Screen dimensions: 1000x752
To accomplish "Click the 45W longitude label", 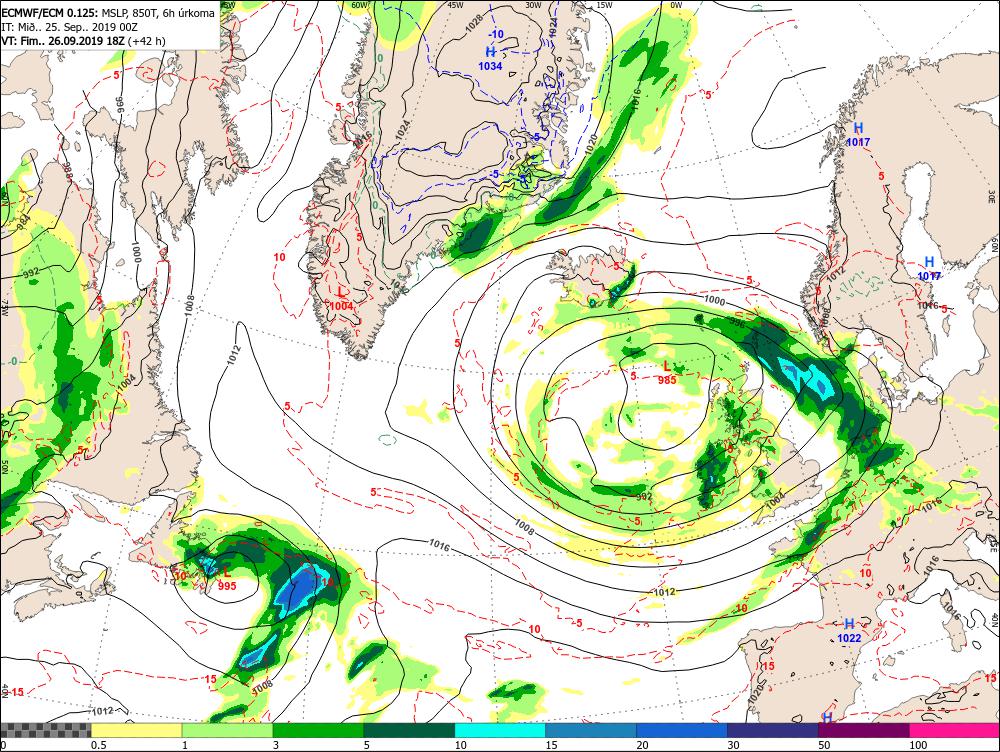I will (455, 5).
